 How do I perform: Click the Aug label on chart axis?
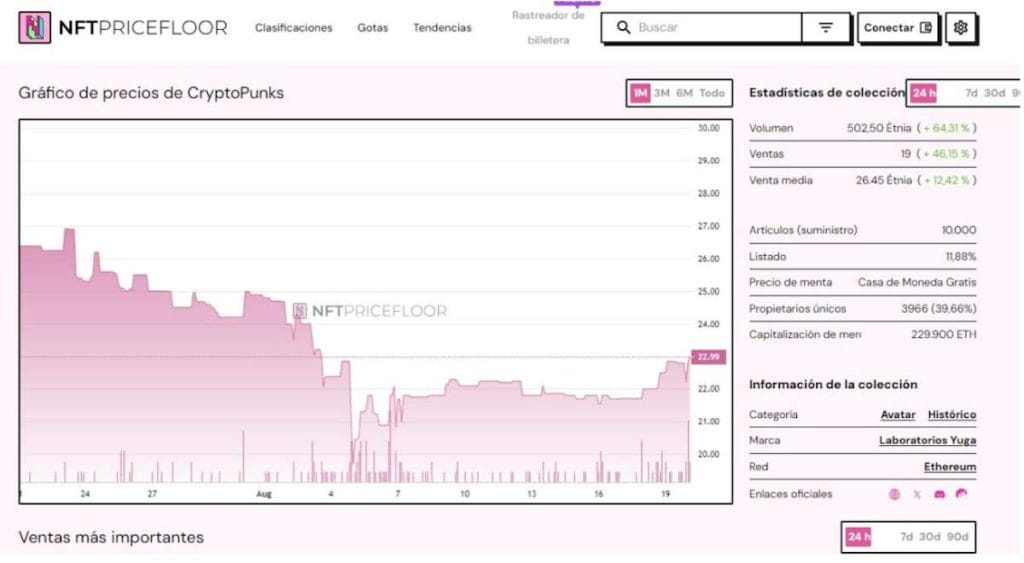tap(264, 494)
